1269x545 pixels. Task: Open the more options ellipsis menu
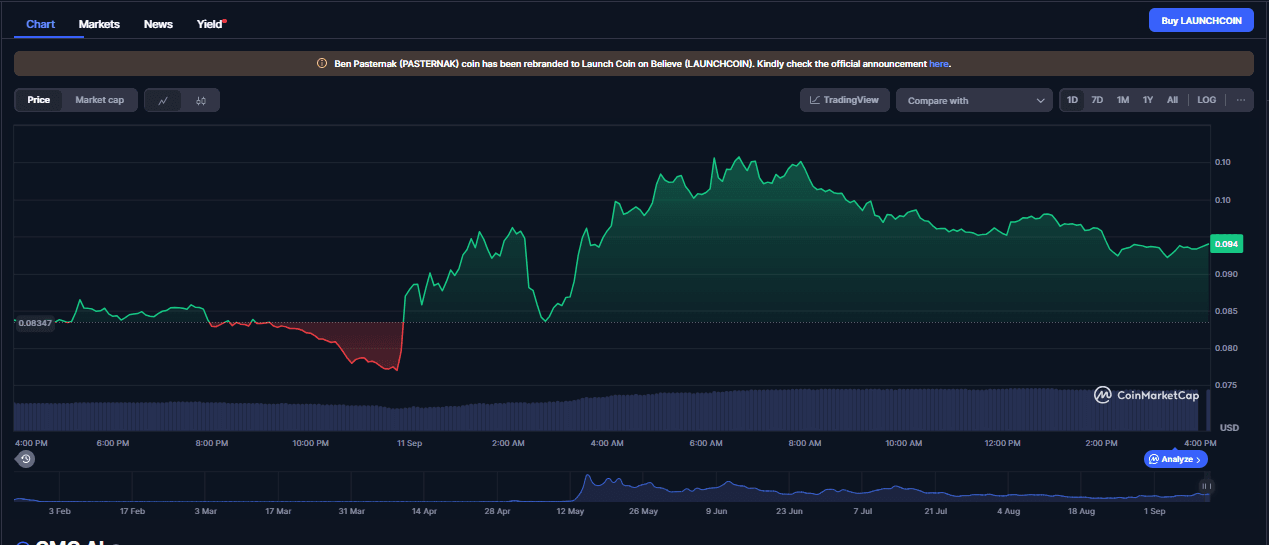coord(1240,100)
